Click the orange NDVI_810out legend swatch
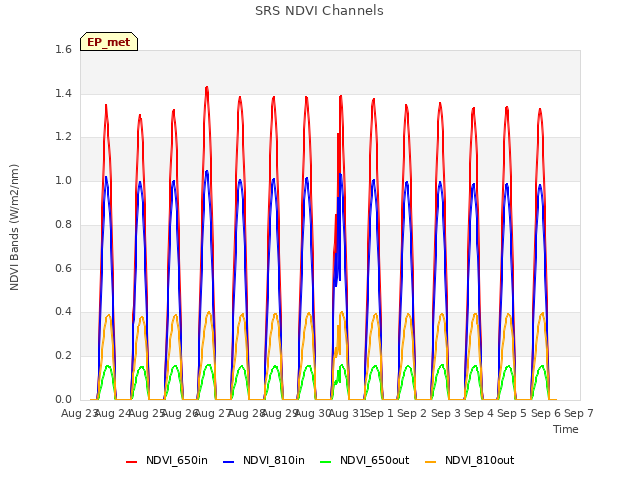640x480 pixels. coord(431,462)
